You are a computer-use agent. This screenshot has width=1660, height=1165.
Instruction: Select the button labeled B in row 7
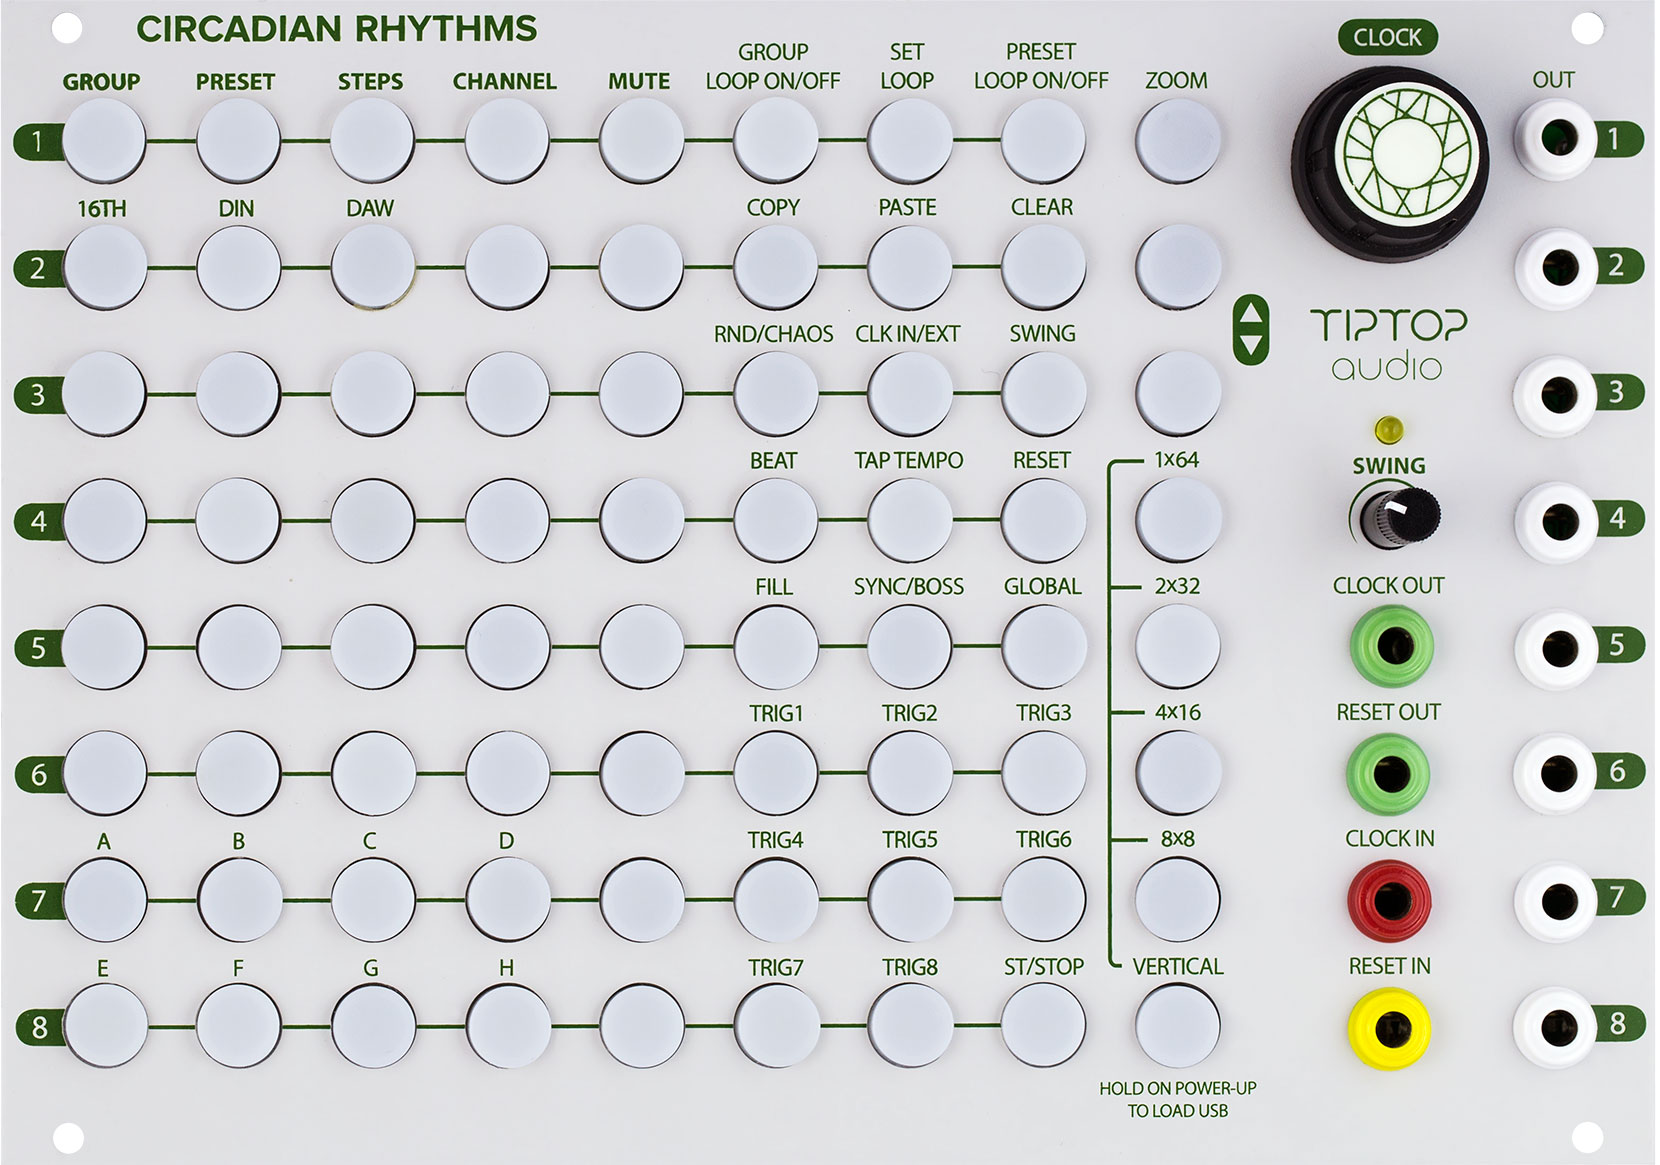[238, 900]
